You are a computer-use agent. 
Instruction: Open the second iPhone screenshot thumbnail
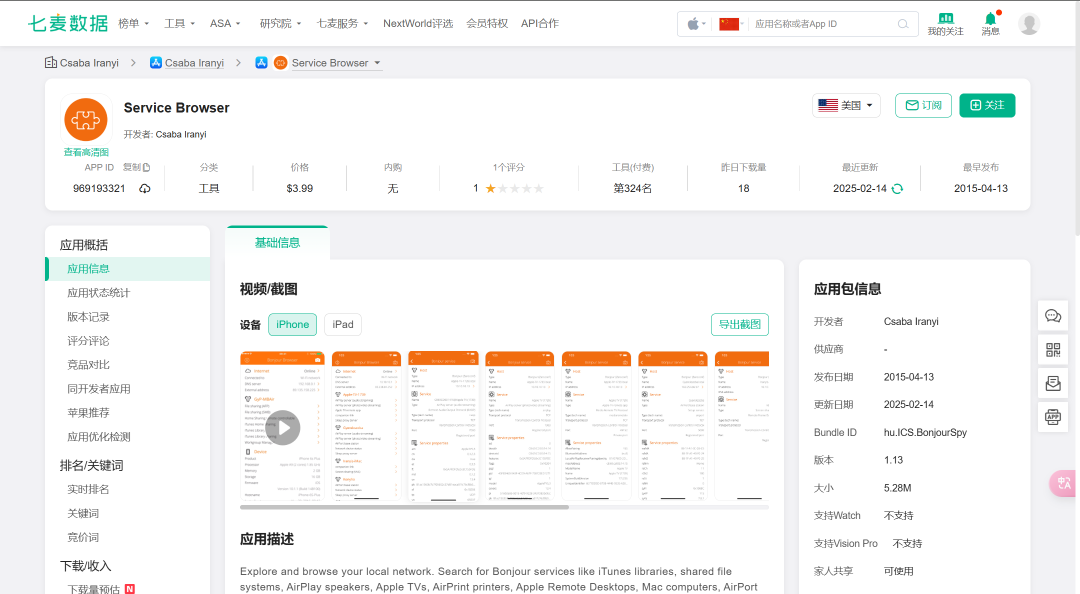(x=366, y=426)
